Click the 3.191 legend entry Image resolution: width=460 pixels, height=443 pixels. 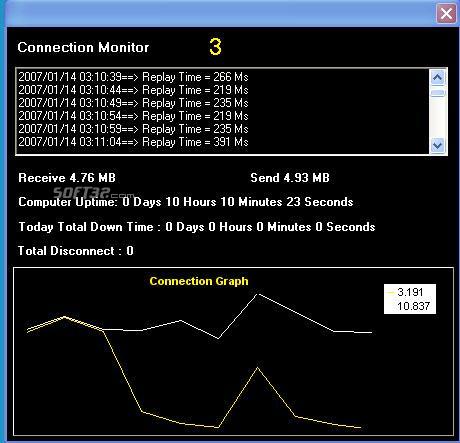point(406,292)
